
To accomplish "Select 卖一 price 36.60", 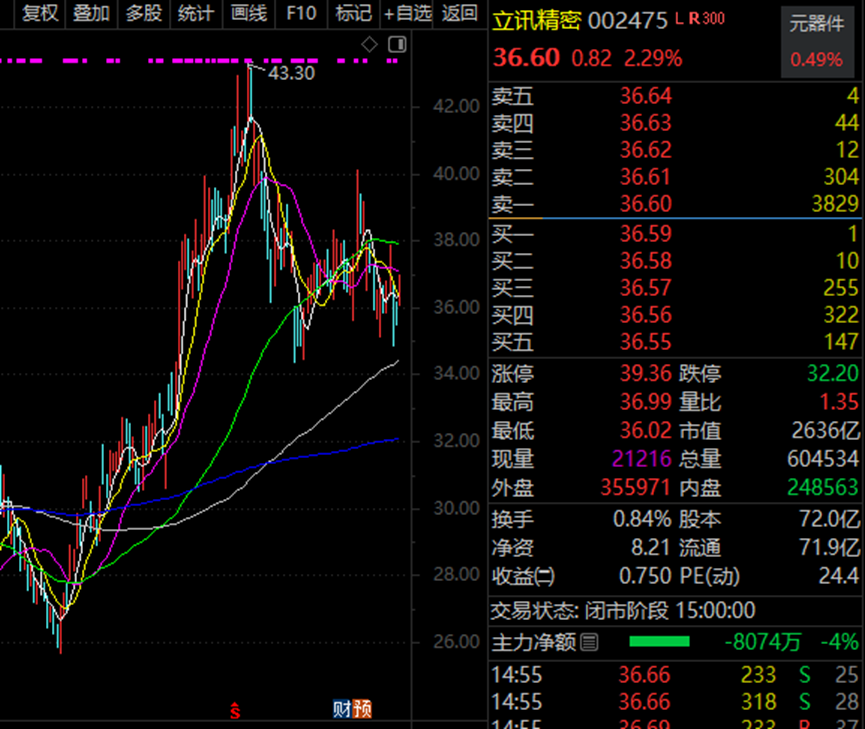I will pyautogui.click(x=645, y=204).
